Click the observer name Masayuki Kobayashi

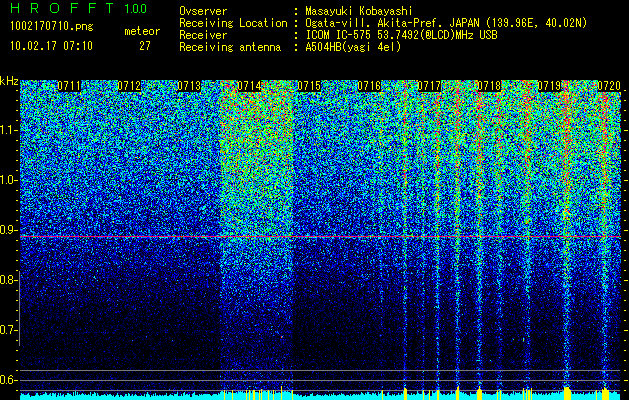359,11
